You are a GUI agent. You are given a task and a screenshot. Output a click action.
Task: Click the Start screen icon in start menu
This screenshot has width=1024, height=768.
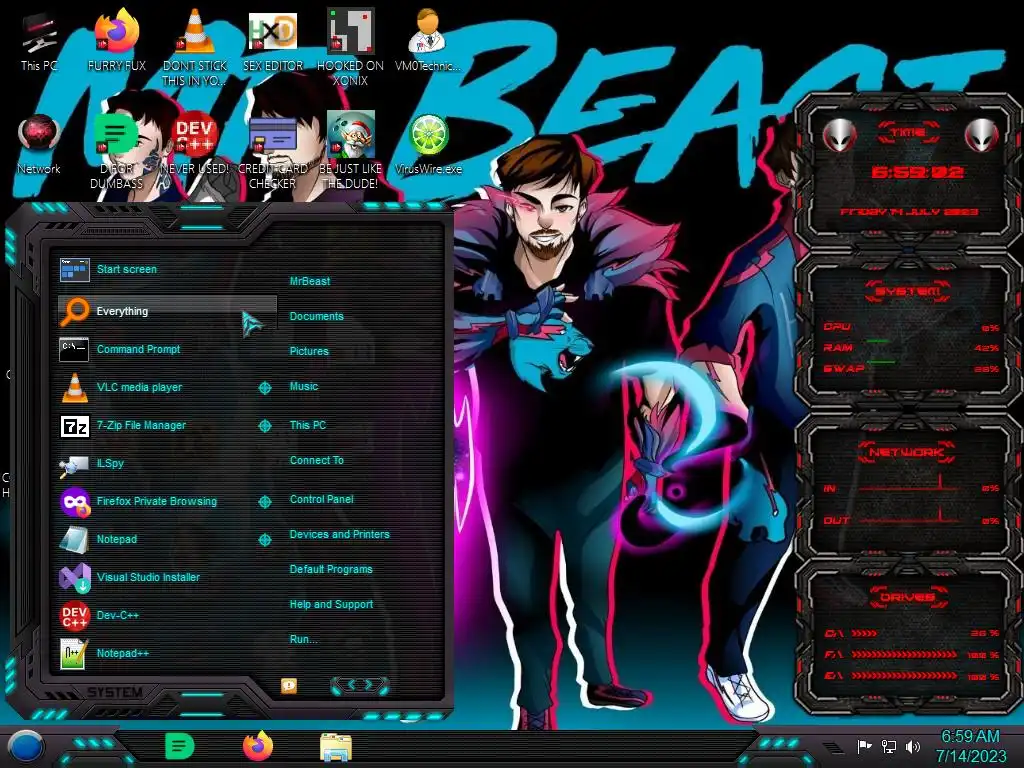click(74, 269)
